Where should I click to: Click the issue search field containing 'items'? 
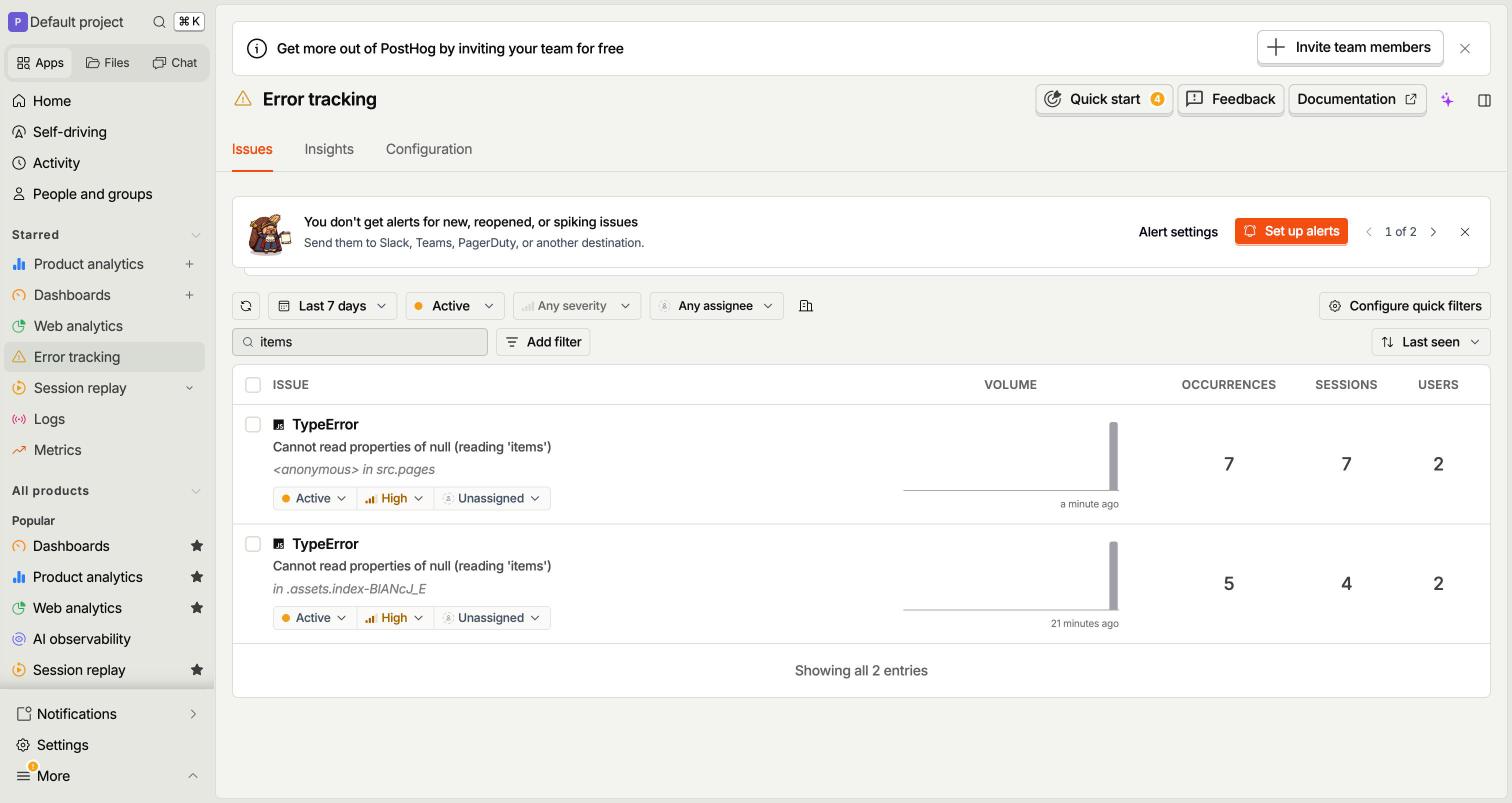[360, 342]
